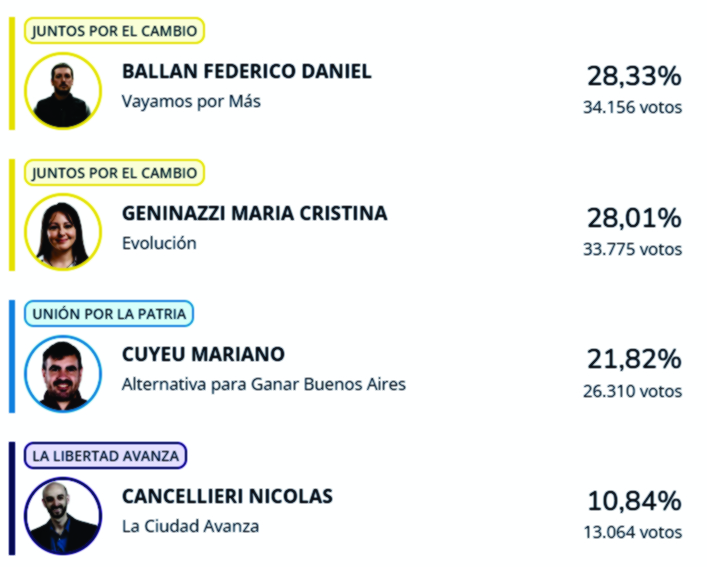Open Geninazzi Maria Cristina's portrait thumbnail
Viewport: 707px width, 567px height.
click(63, 232)
